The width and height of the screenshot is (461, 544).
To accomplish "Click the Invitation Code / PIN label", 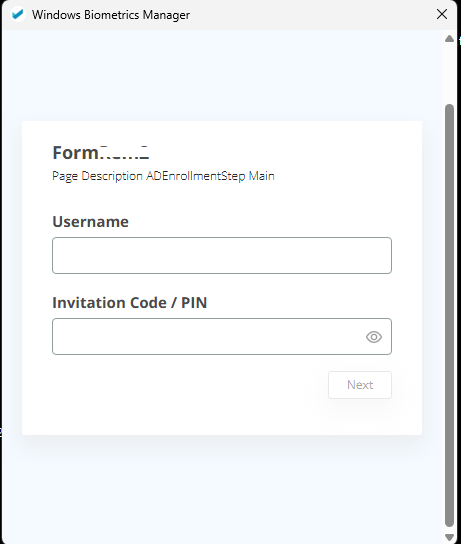I will pos(130,303).
